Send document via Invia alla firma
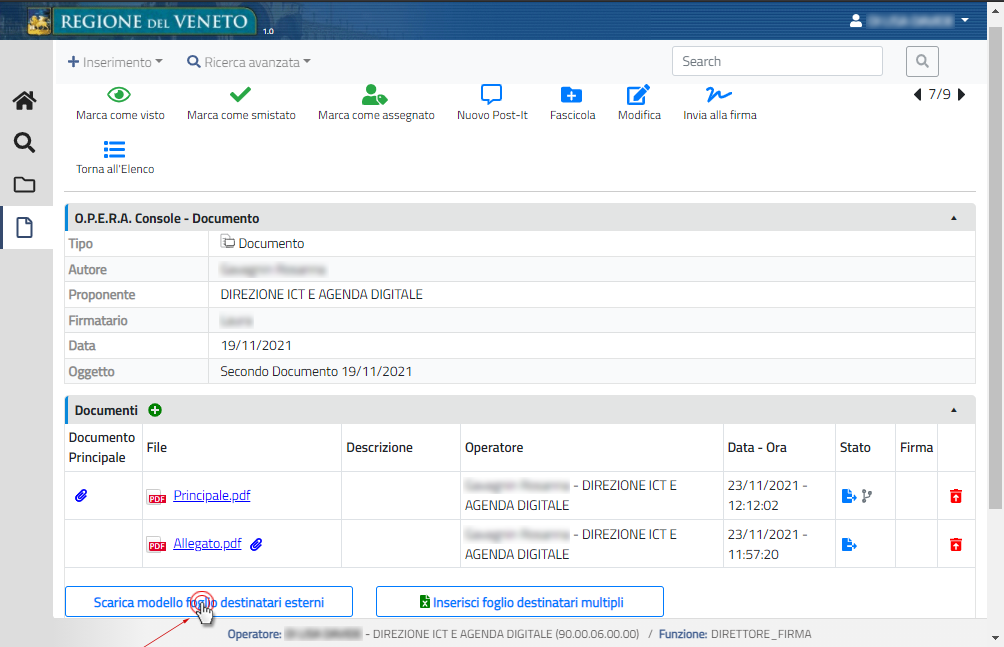Viewport: 1004px width, 647px height. pyautogui.click(x=719, y=95)
